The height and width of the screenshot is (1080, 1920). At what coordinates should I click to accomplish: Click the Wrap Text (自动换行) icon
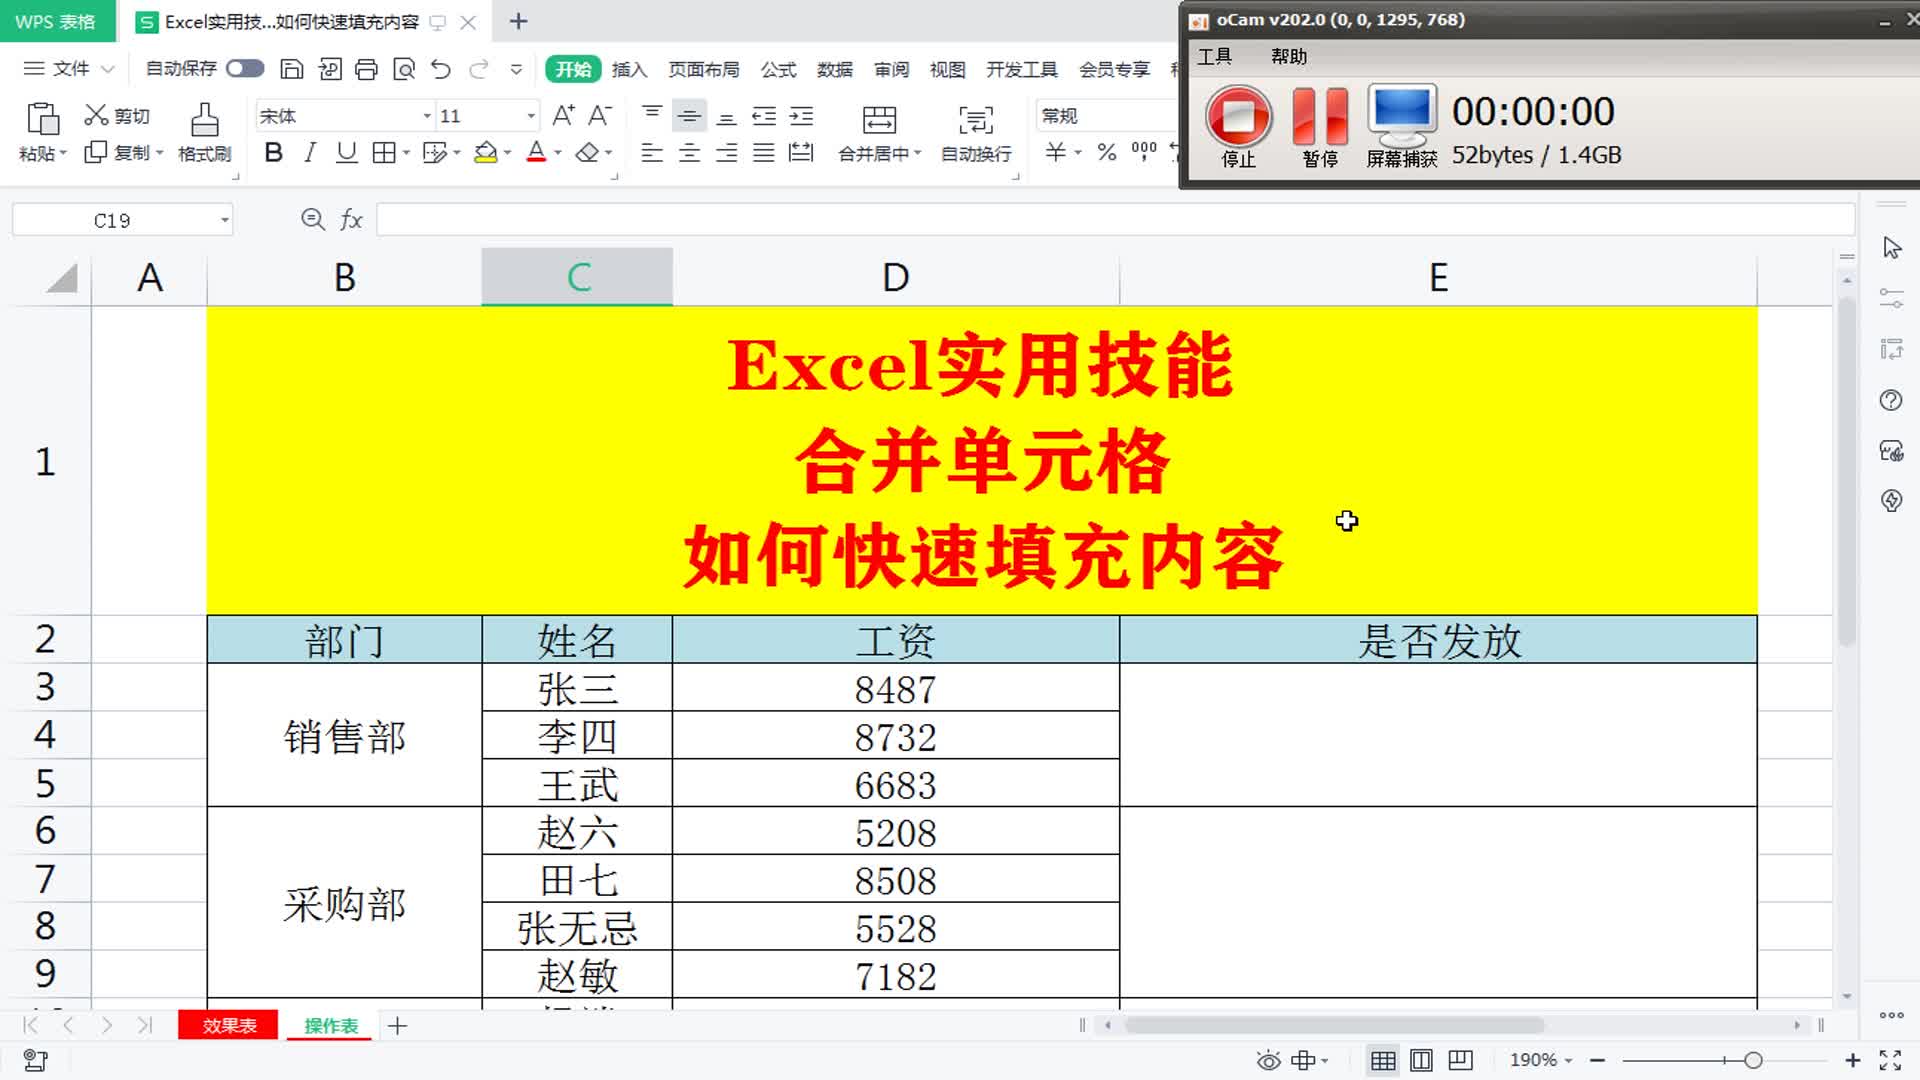(975, 121)
